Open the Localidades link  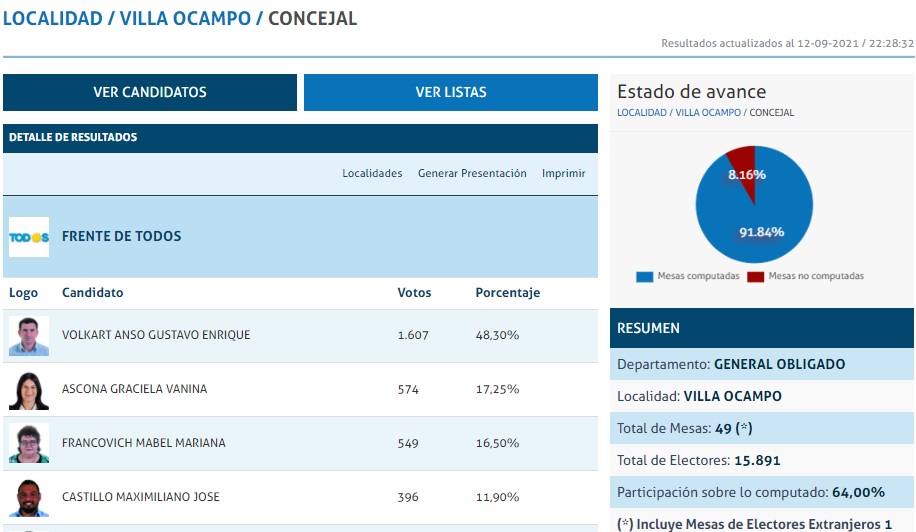click(372, 173)
